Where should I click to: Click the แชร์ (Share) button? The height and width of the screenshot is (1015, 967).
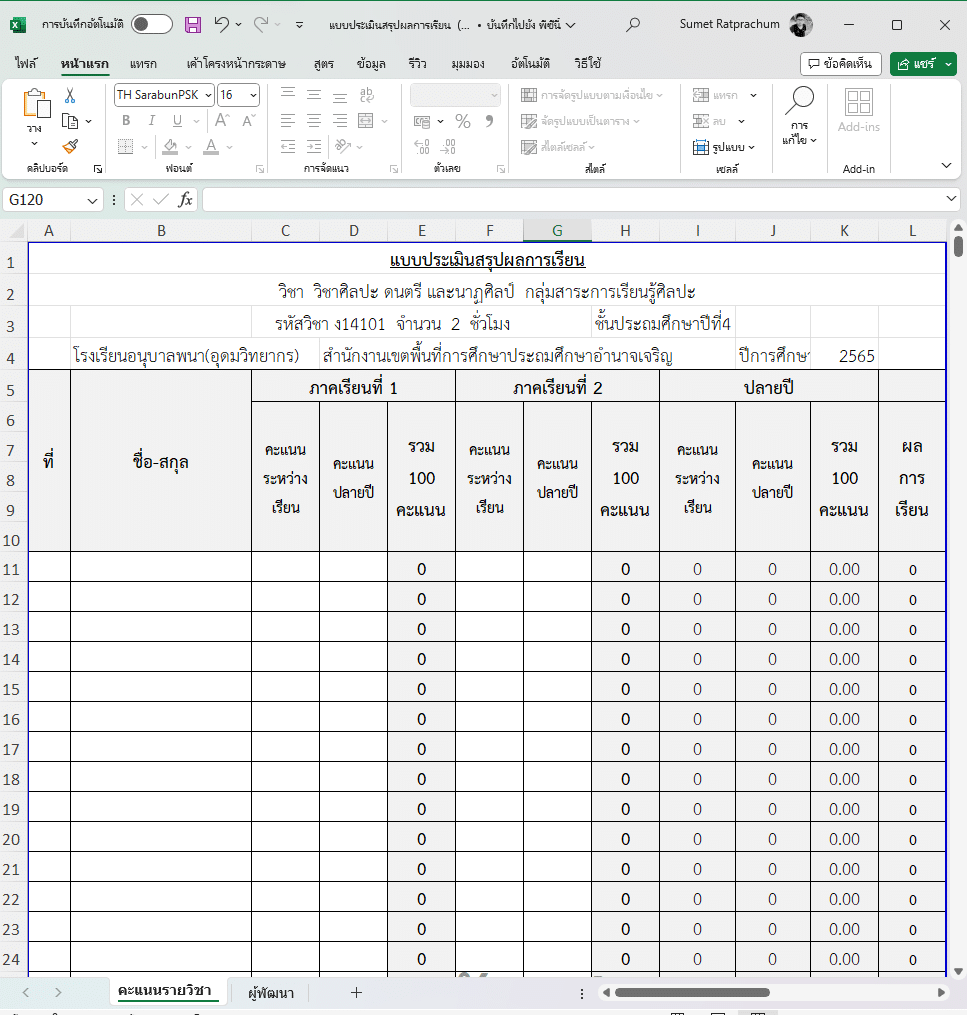[x=923, y=63]
